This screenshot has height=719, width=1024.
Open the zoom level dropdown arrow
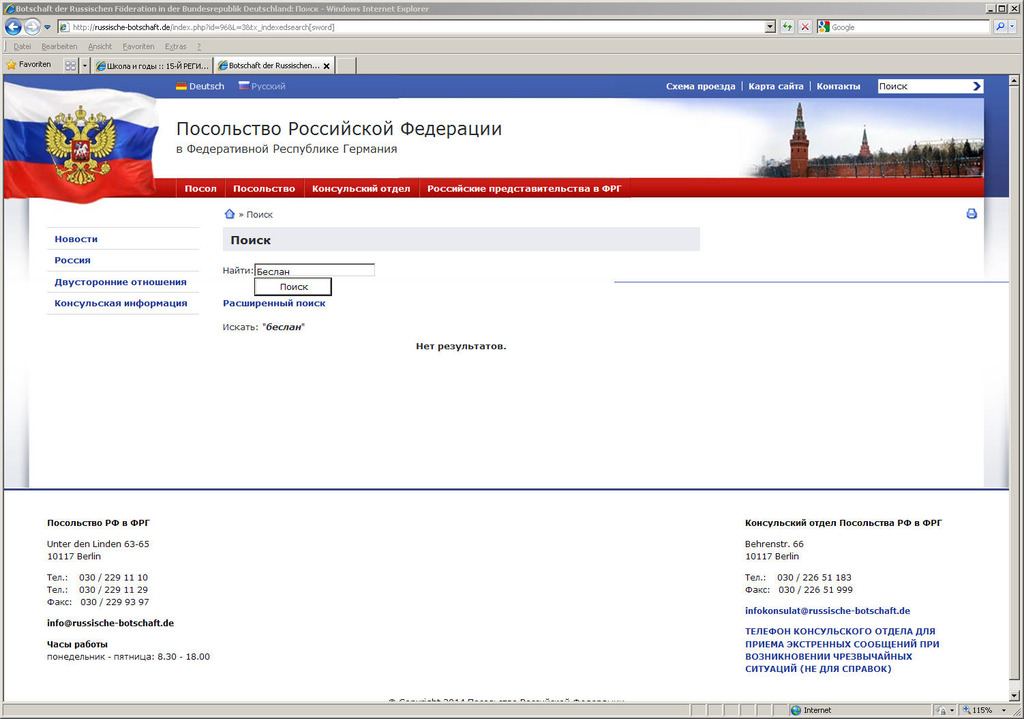click(1004, 711)
